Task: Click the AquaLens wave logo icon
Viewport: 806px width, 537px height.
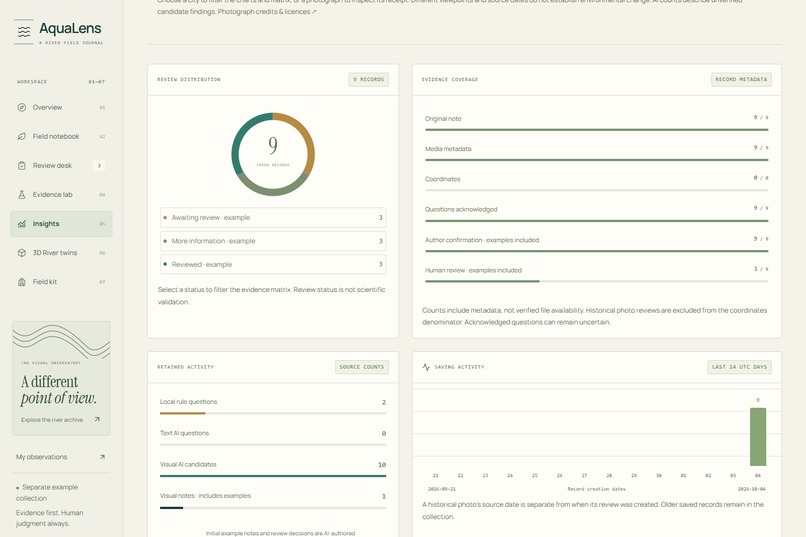Action: coord(24,32)
